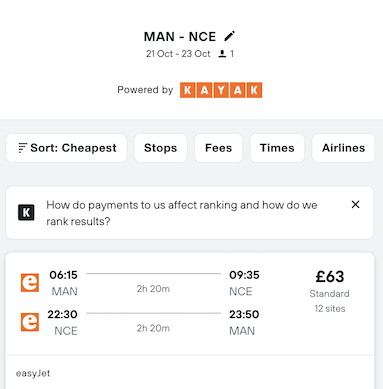Open the Stops filter

tap(161, 148)
